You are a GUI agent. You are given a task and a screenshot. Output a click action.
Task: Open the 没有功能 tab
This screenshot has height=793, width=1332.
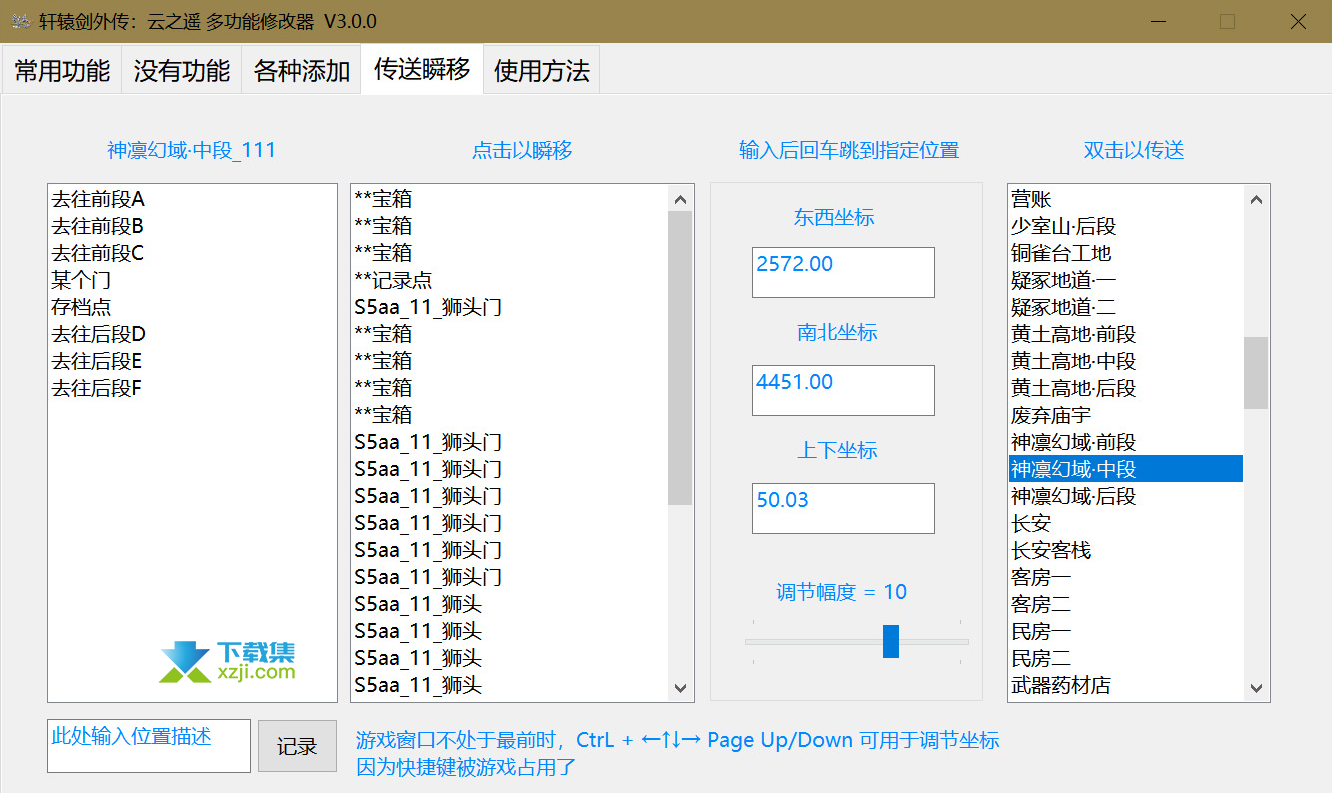182,70
